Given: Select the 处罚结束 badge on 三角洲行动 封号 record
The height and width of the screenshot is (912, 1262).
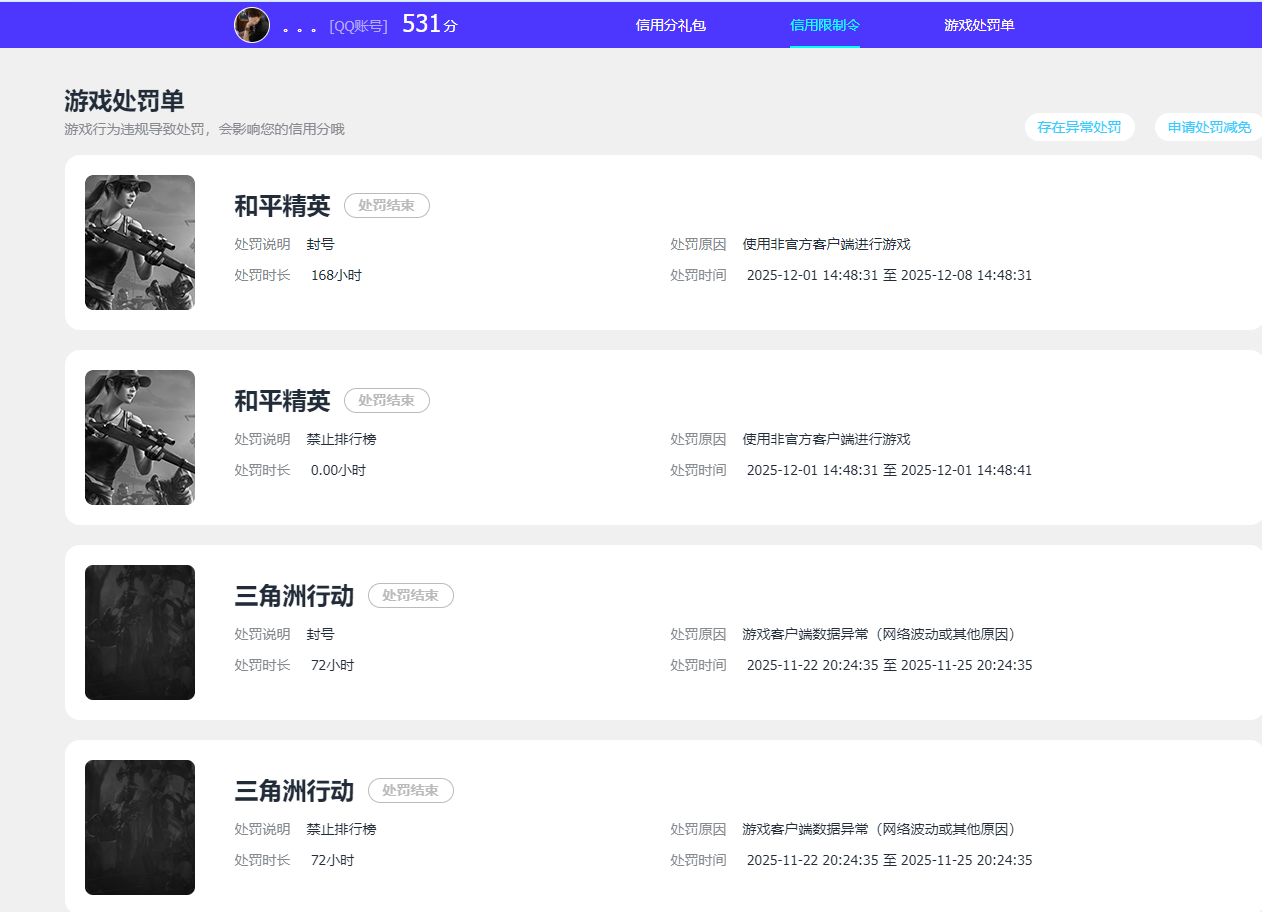Looking at the screenshot, I should click(411, 595).
